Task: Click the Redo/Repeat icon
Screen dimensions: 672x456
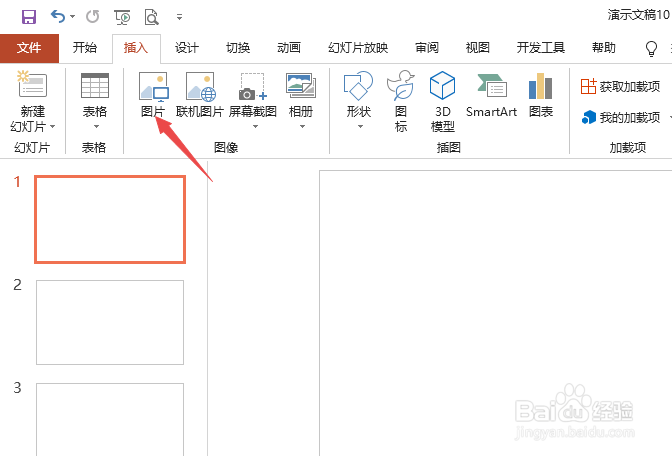Action: point(92,17)
